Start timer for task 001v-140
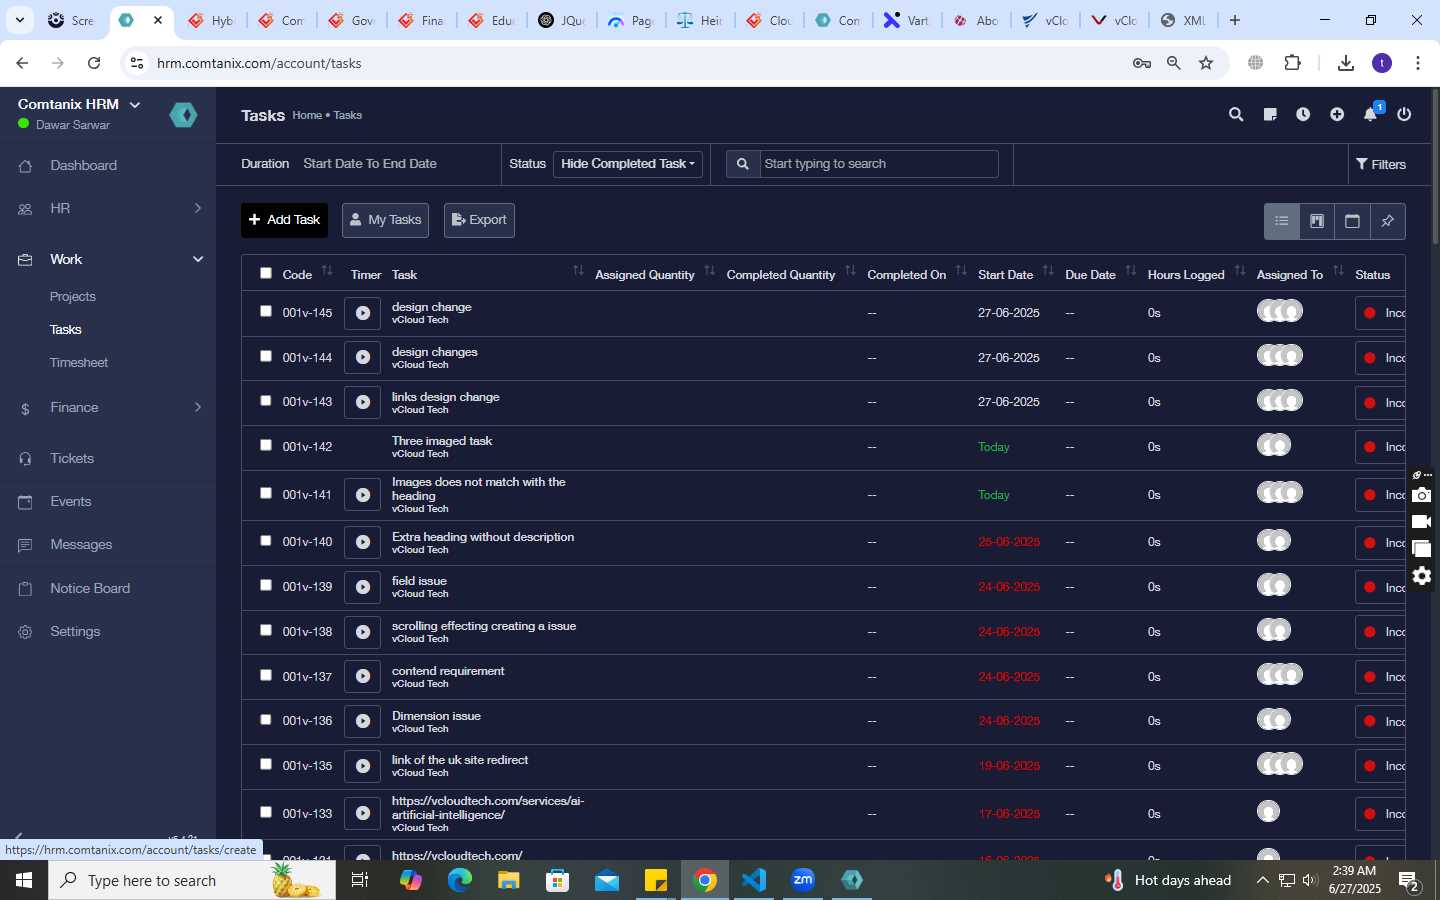1440x900 pixels. point(363,542)
